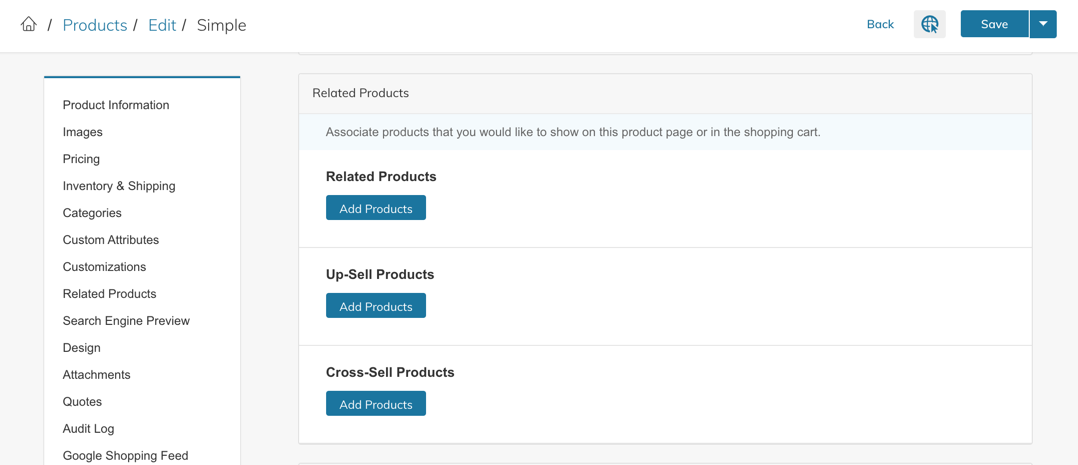This screenshot has width=1078, height=465.
Task: Go Back using the header link
Action: point(880,24)
